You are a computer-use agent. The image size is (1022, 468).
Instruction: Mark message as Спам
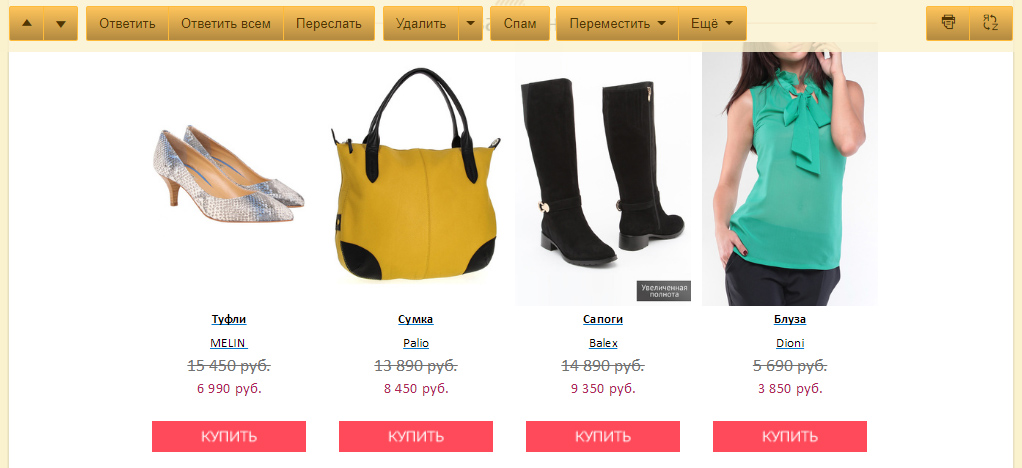click(520, 23)
